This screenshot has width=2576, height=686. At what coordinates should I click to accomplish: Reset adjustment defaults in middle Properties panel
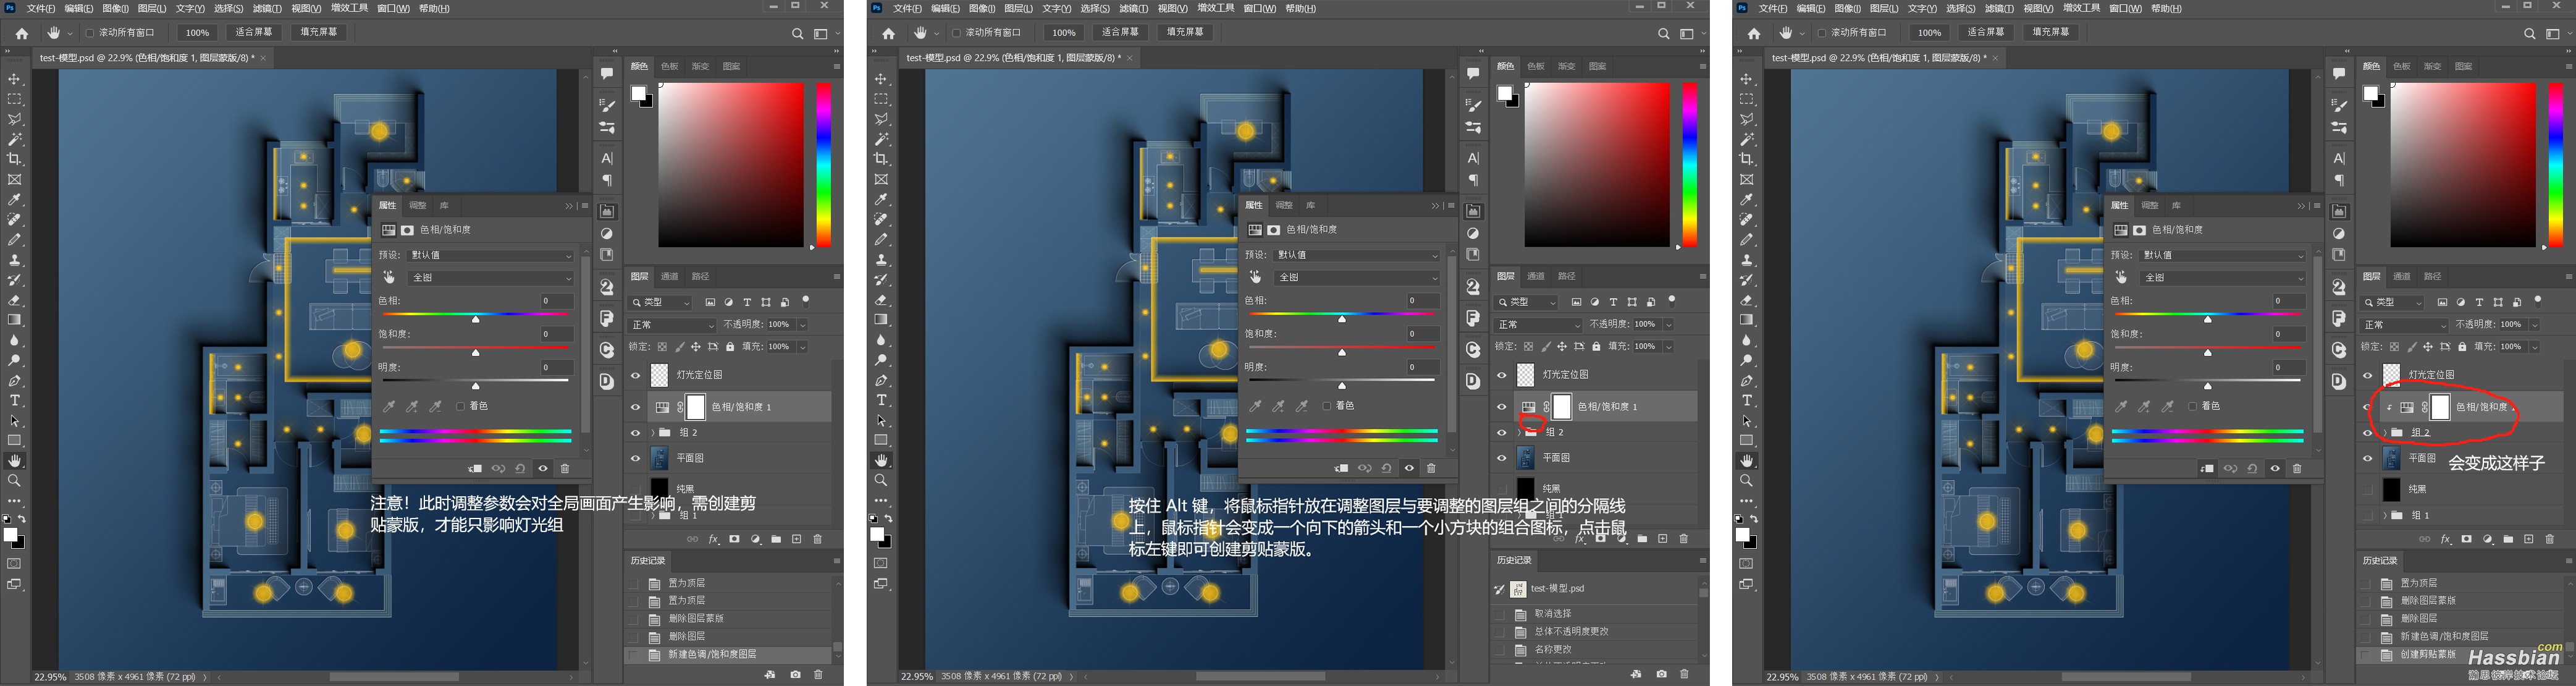click(1386, 468)
